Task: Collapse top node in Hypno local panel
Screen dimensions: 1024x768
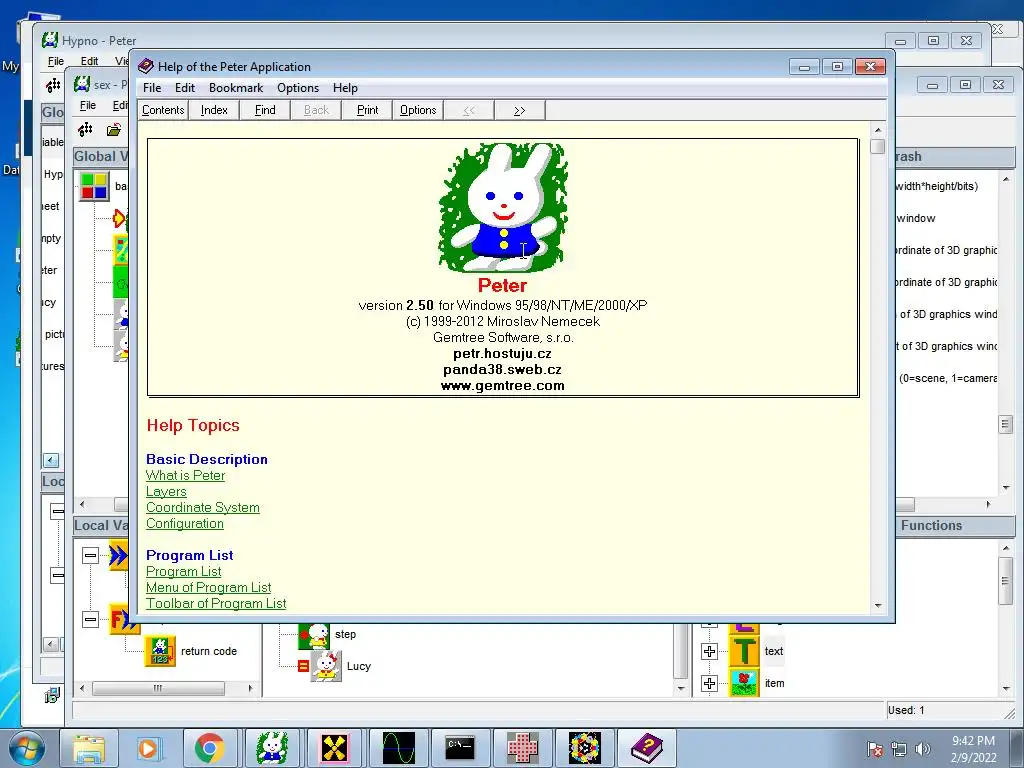Action: tap(57, 511)
